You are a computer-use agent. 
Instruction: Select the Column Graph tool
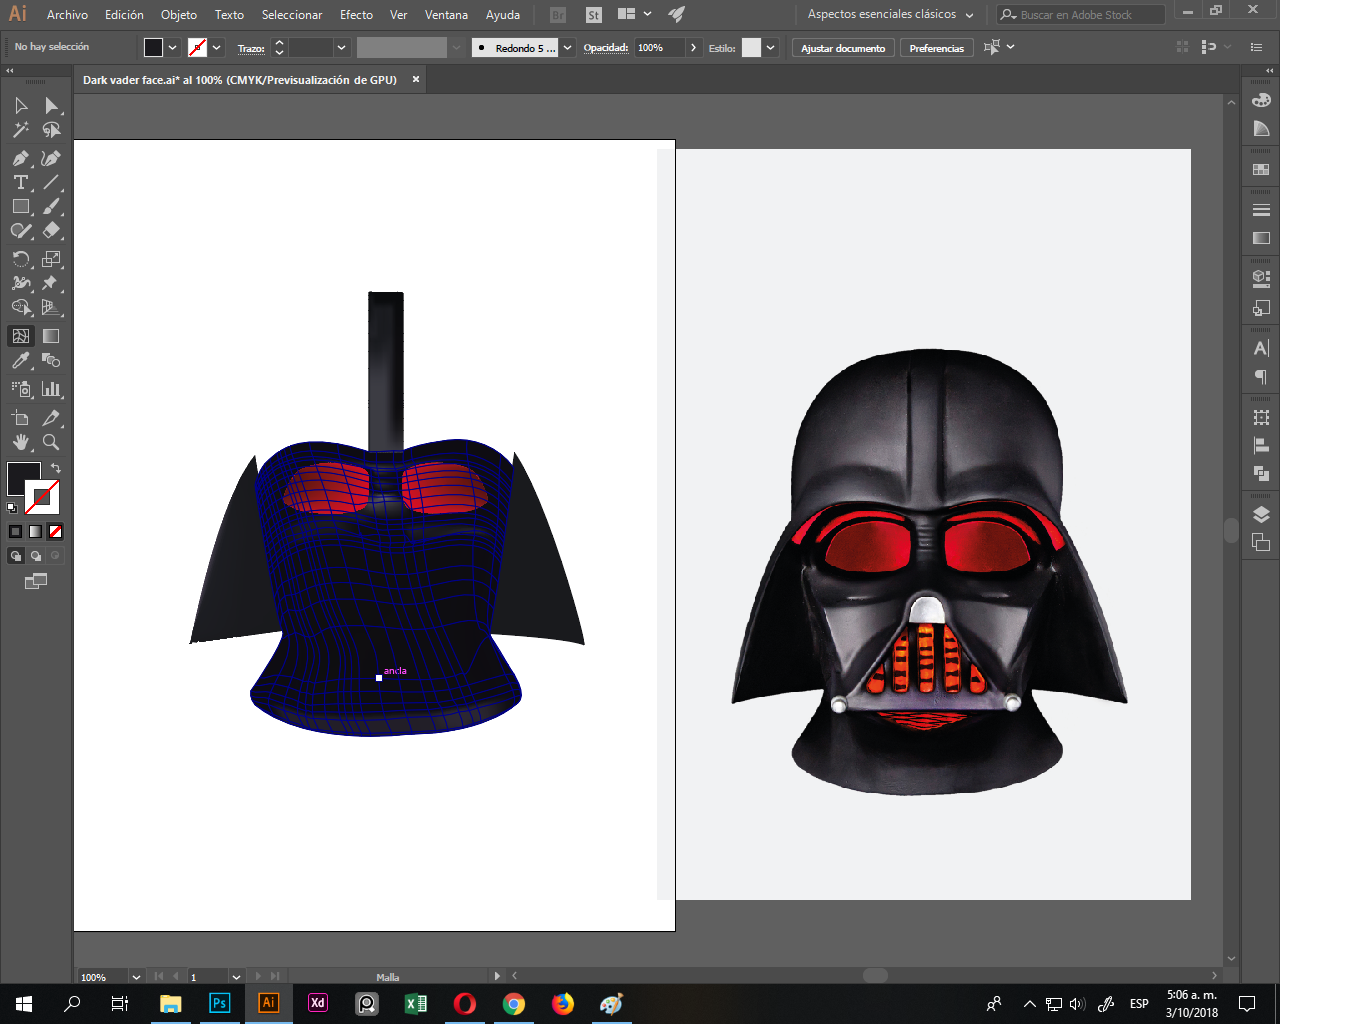[51, 389]
